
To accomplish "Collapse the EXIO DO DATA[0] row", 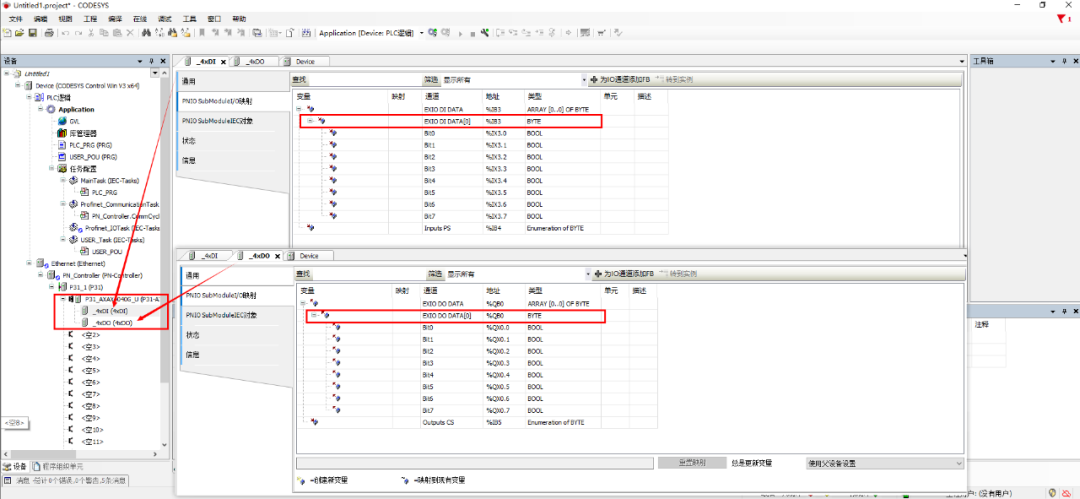I will (315, 315).
